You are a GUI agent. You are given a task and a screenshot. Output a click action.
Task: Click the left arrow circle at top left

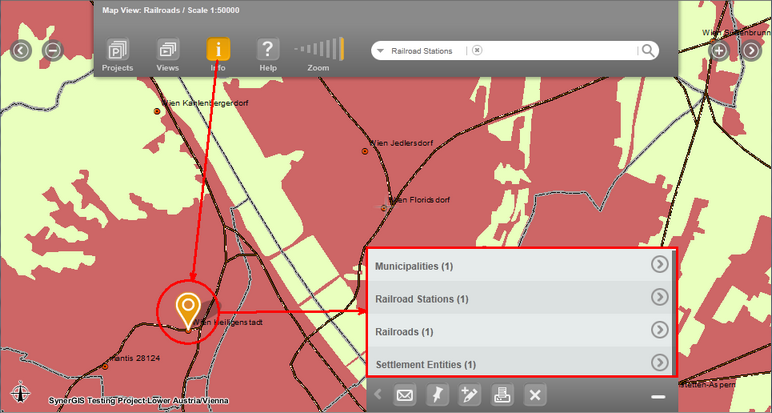tap(21, 51)
